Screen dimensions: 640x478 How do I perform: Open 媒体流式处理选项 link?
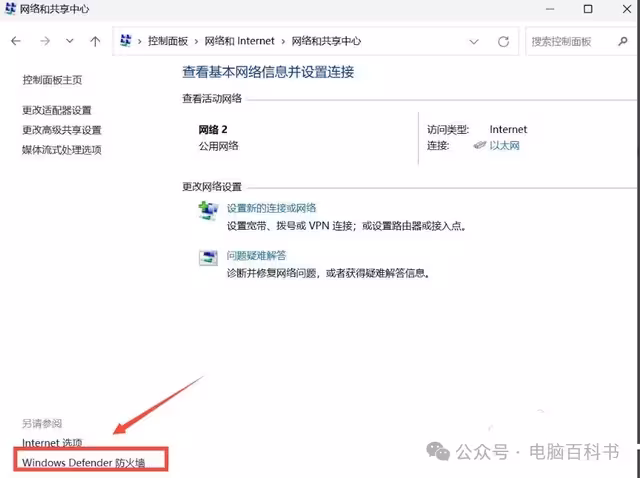(62, 150)
